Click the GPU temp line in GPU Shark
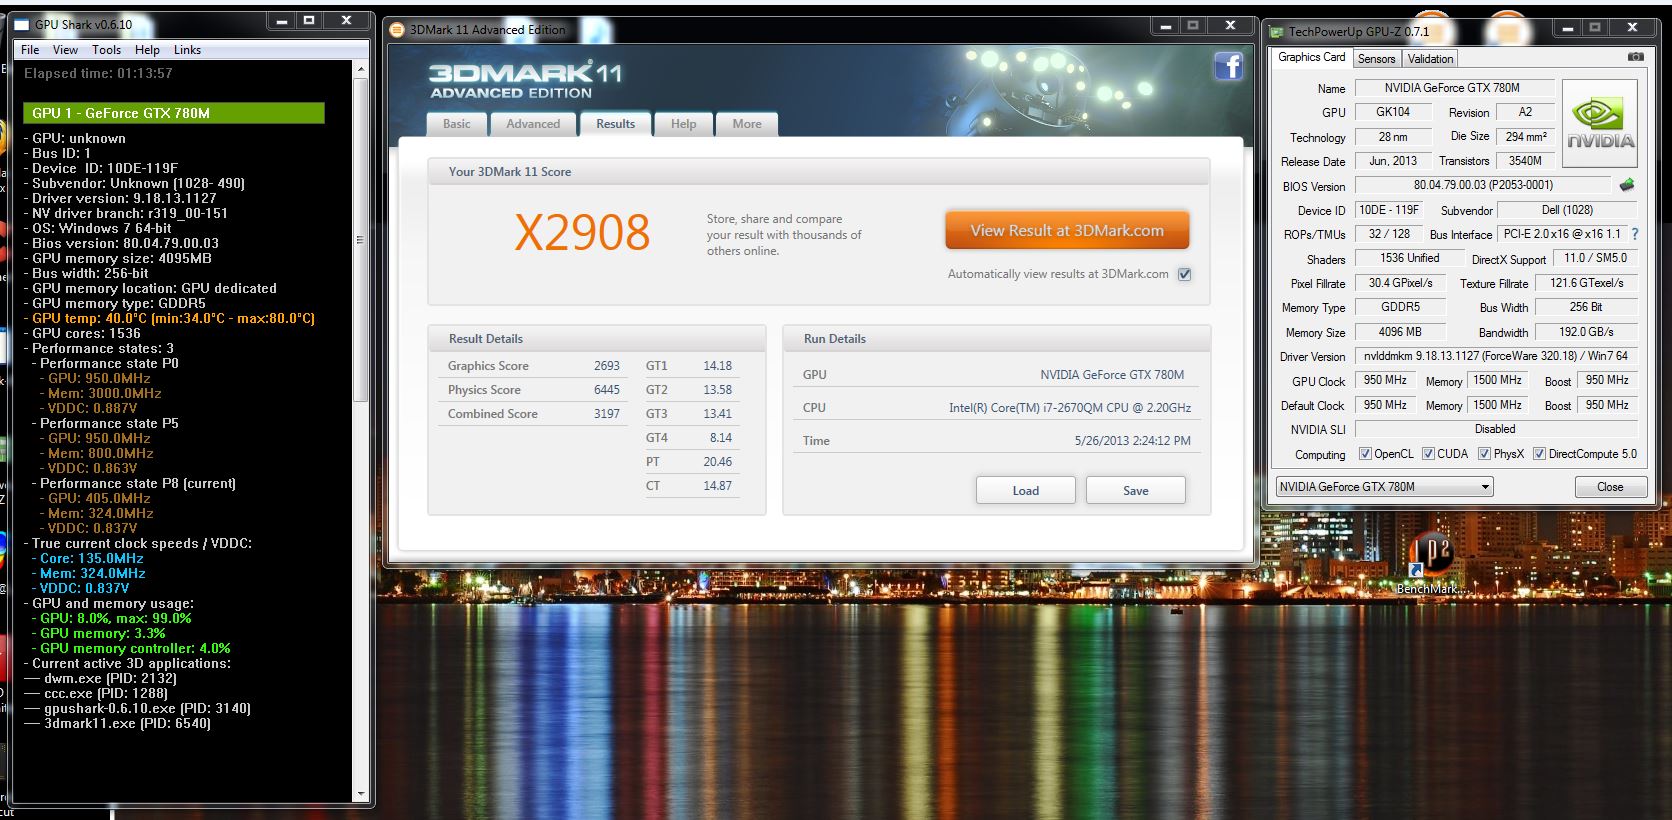The width and height of the screenshot is (1672, 820). (170, 318)
